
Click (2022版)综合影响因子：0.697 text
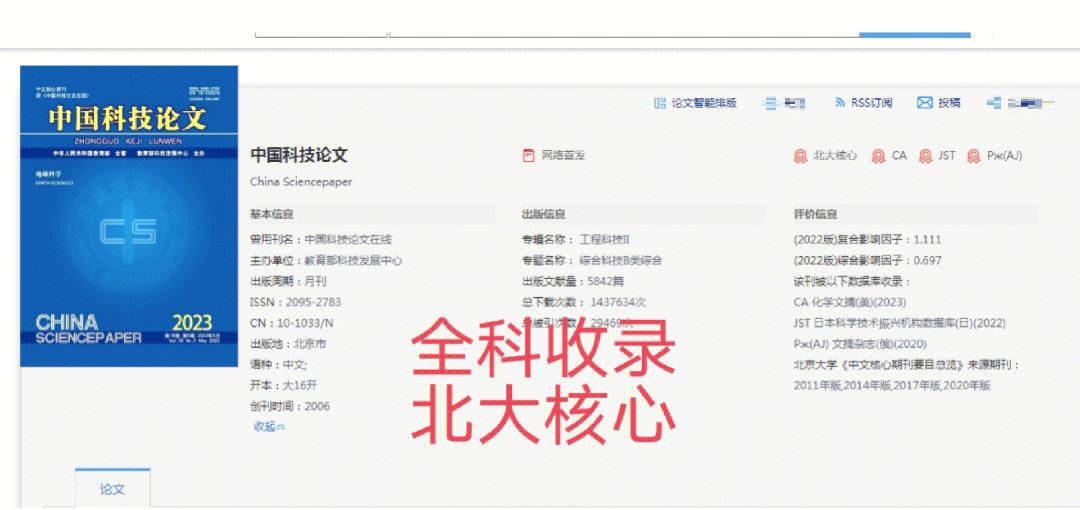(867, 261)
